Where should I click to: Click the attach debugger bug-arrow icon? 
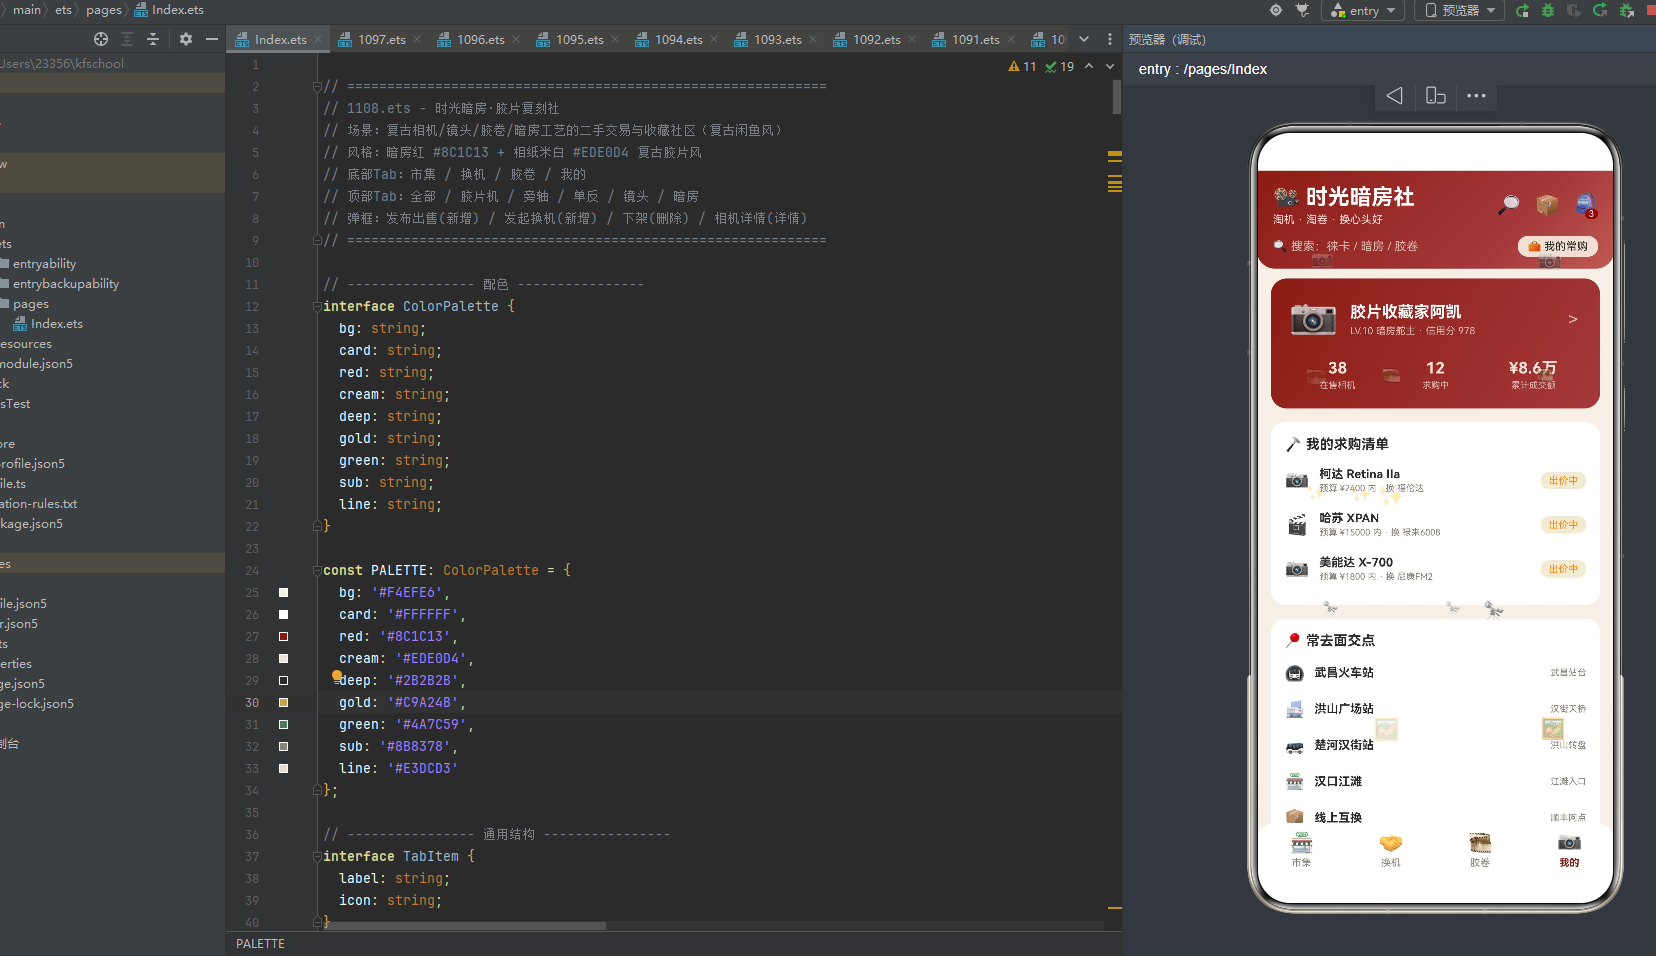pyautogui.click(x=1627, y=10)
